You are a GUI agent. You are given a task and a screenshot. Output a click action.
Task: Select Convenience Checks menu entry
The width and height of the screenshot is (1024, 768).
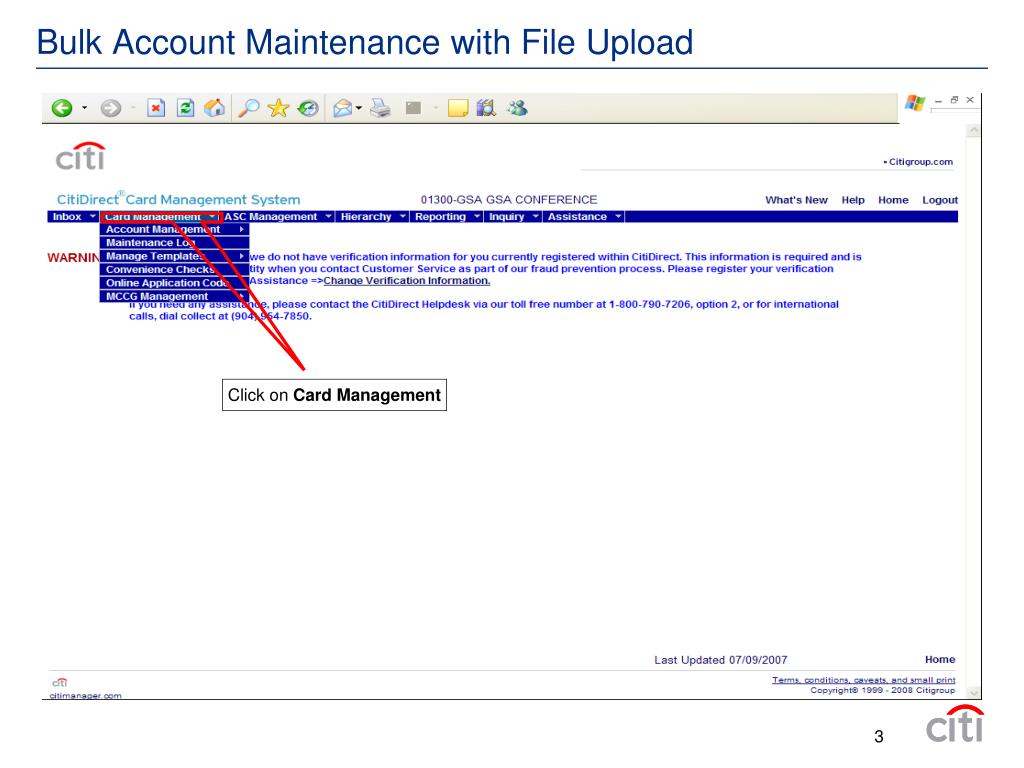point(174,270)
